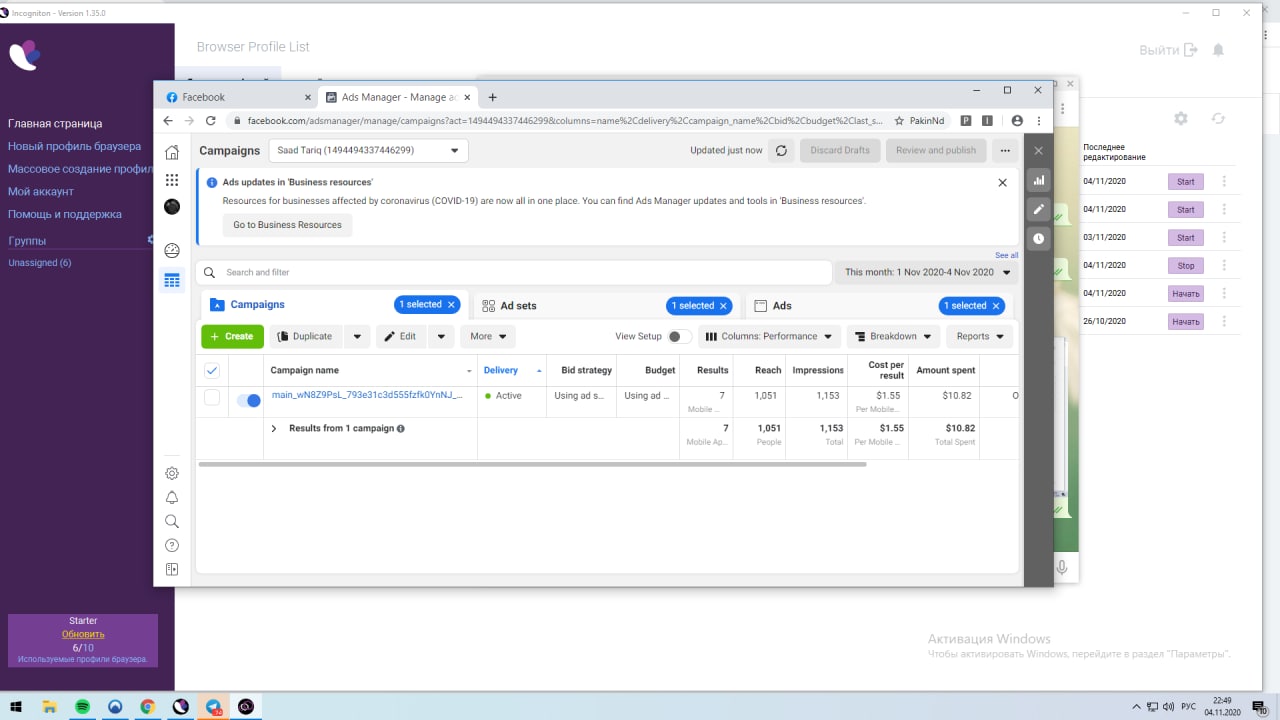Switch to the Ads tab

(x=877, y=305)
